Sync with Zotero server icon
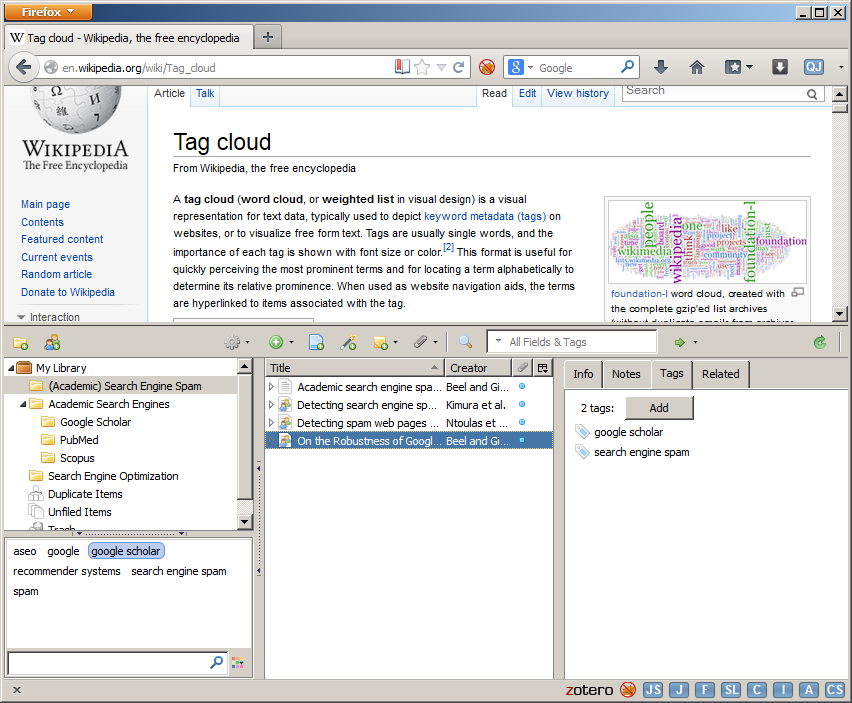This screenshot has width=852, height=703. tap(820, 342)
